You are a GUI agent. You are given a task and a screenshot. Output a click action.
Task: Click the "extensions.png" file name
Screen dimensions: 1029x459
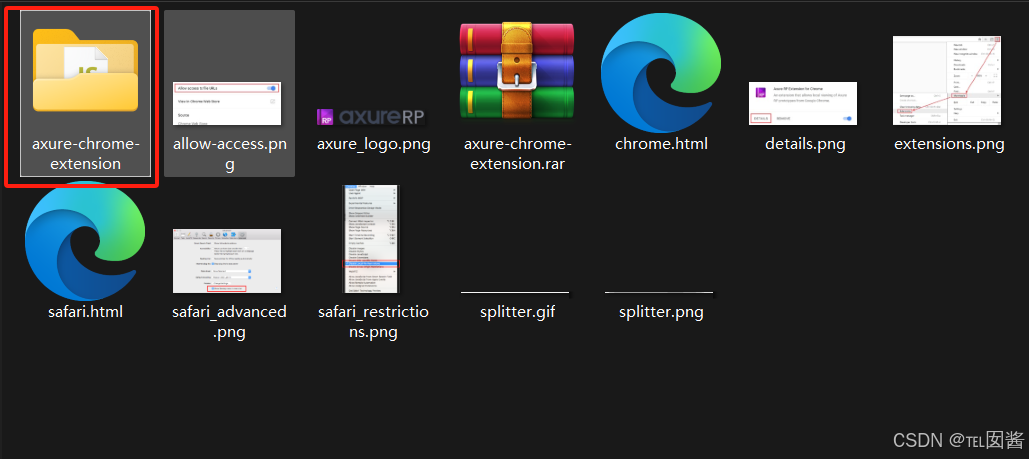pos(949,144)
